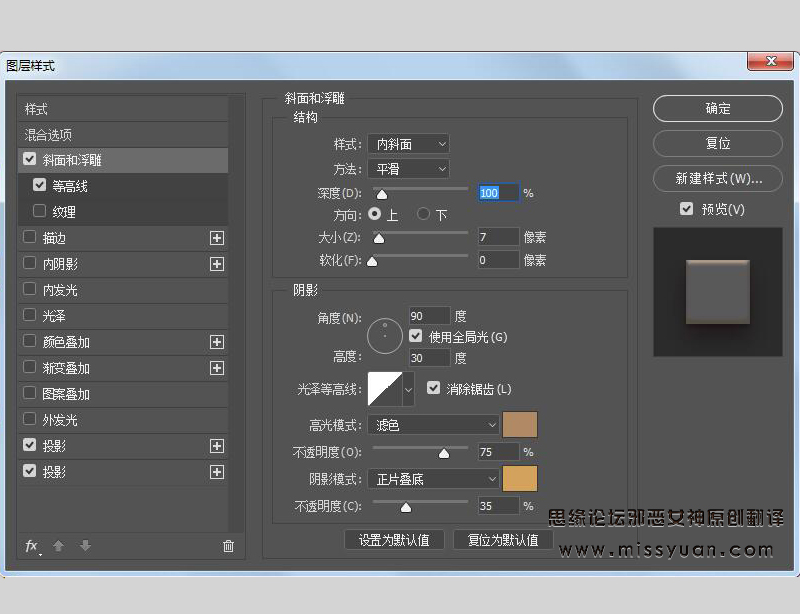Click the plus icon beside 投影
This screenshot has width=800, height=614.
point(217,445)
